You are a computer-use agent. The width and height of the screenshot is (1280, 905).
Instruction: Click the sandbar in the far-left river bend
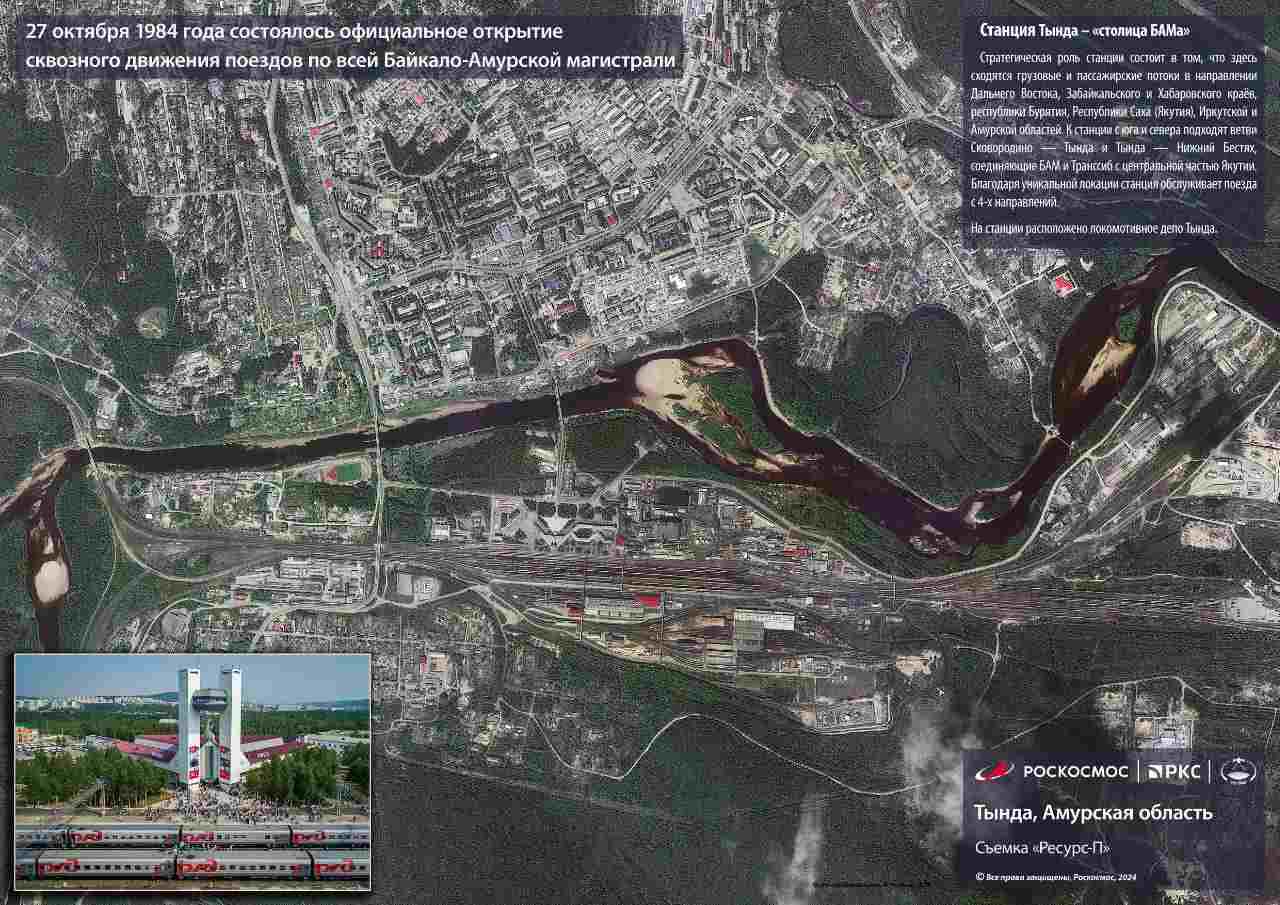[x=46, y=580]
